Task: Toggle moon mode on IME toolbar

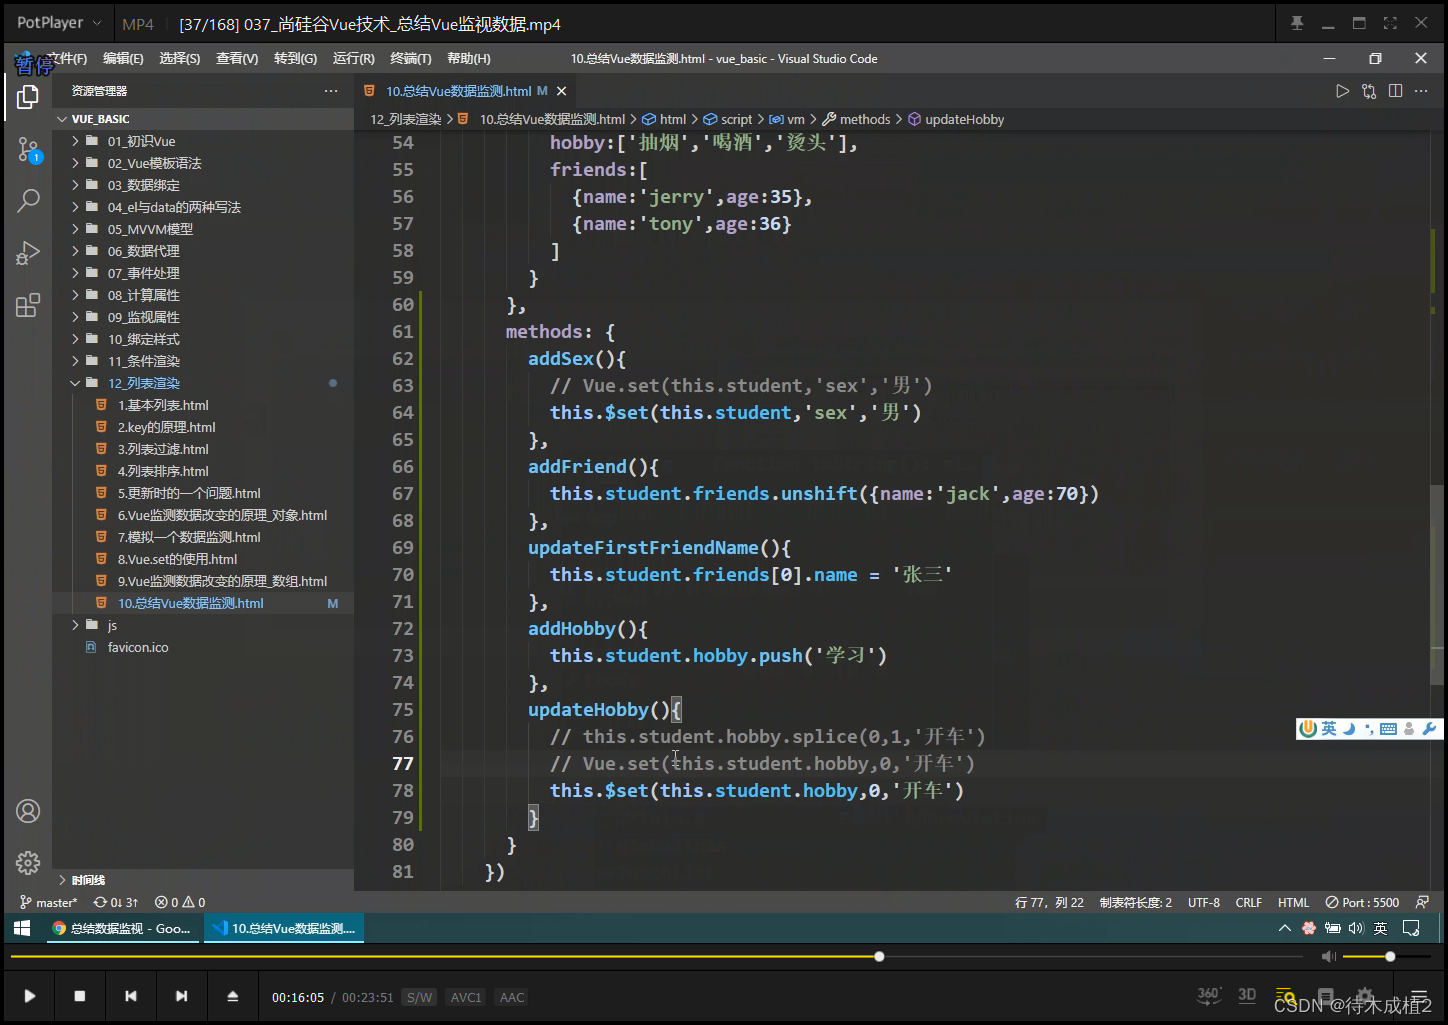Action: point(1349,729)
